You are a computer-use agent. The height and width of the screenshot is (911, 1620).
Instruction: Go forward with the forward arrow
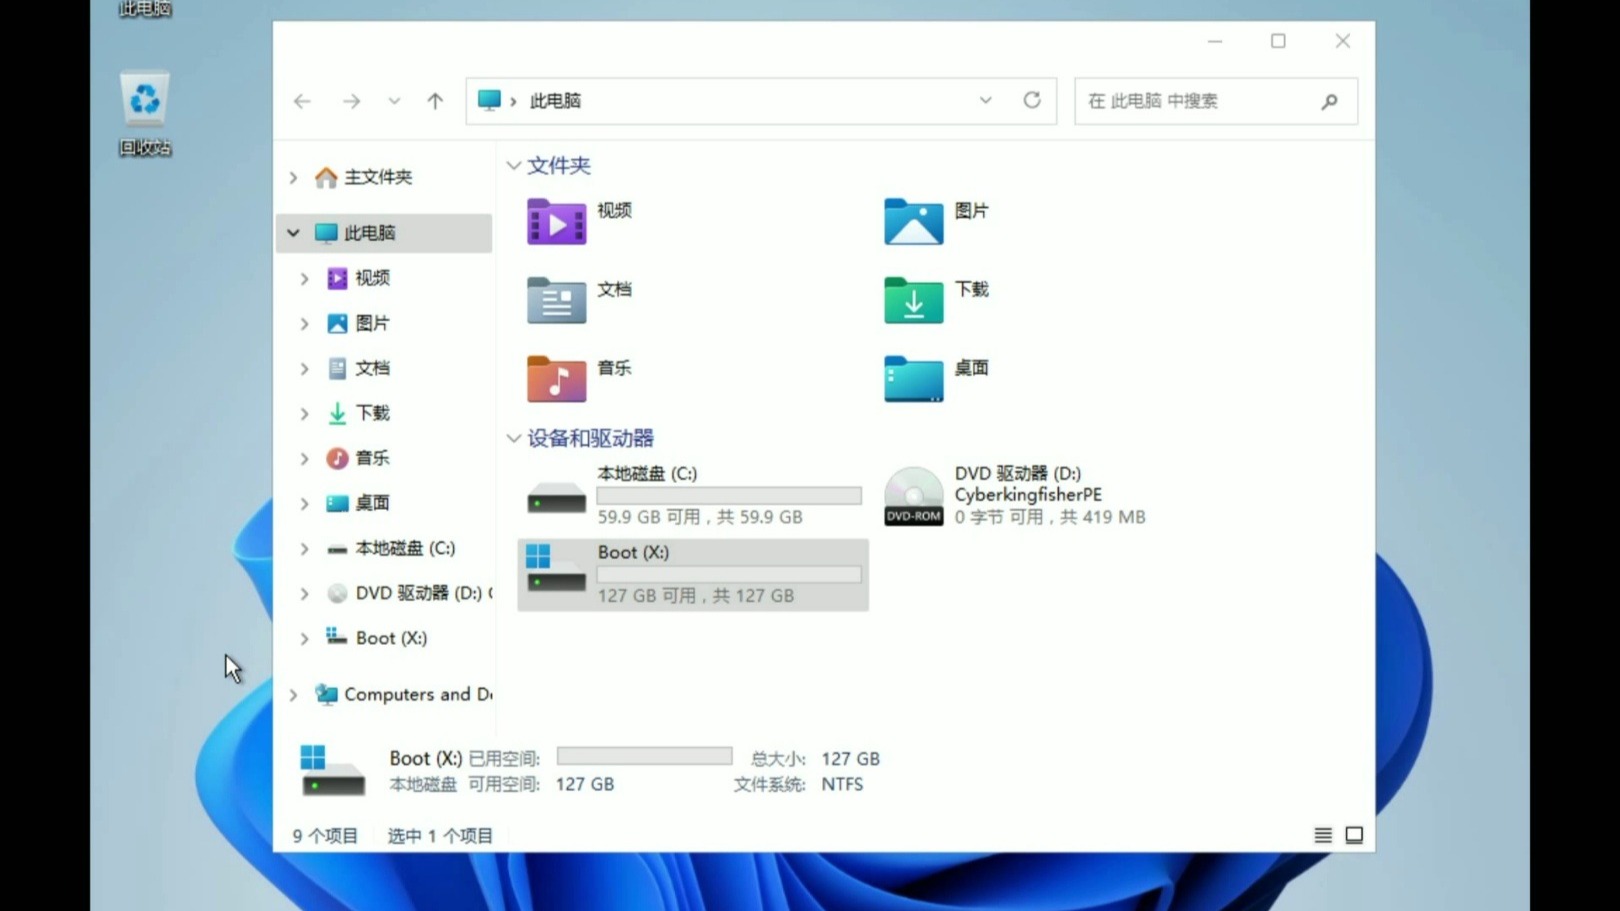[x=351, y=101]
